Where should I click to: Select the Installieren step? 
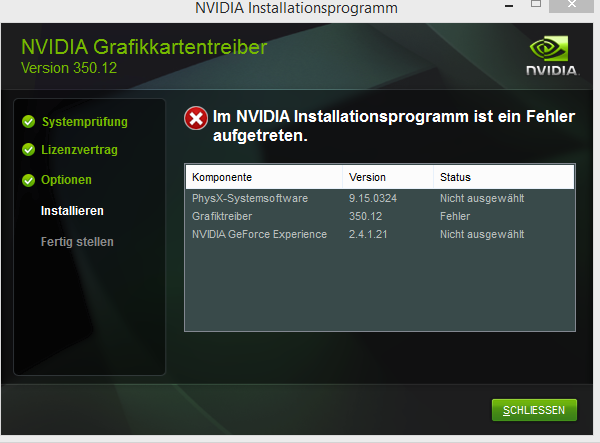pos(72,211)
